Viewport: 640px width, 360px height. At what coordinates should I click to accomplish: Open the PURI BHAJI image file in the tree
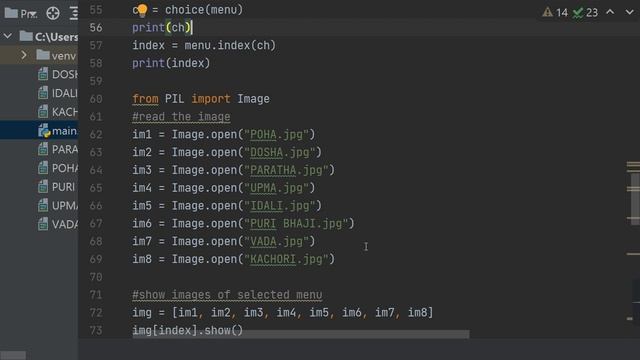click(x=63, y=187)
